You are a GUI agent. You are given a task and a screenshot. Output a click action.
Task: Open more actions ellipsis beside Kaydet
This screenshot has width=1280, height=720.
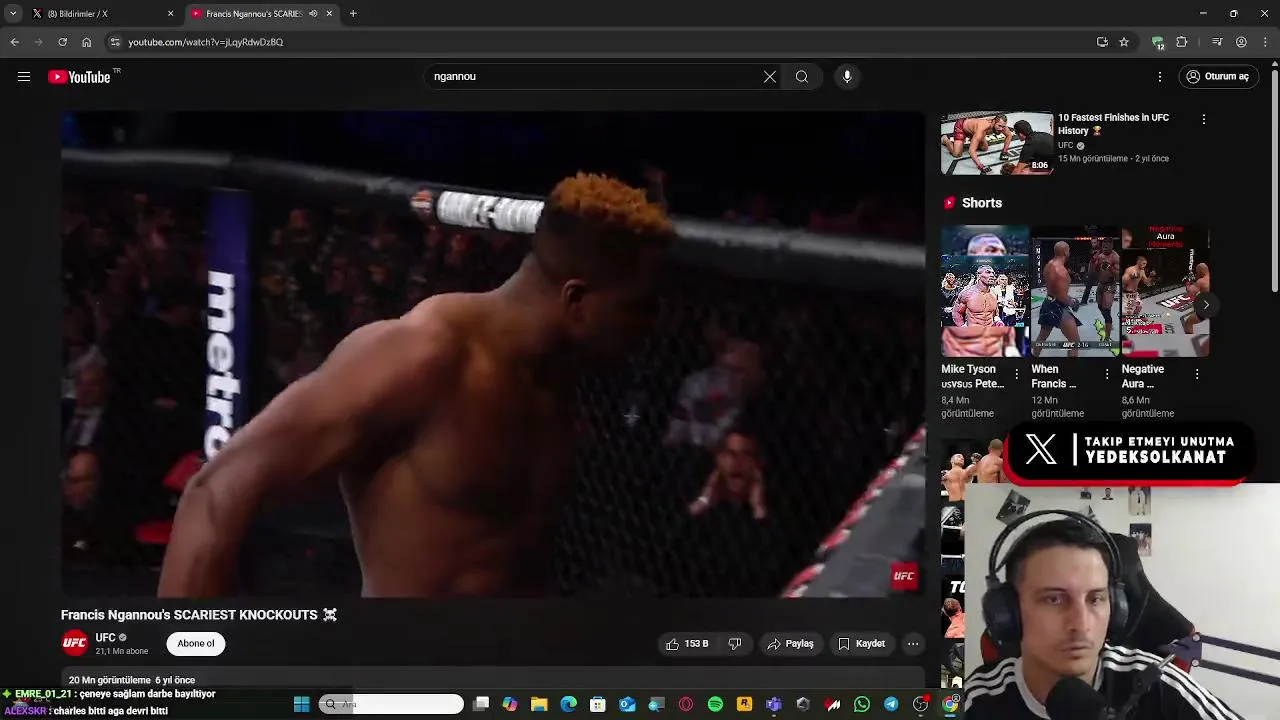point(913,644)
